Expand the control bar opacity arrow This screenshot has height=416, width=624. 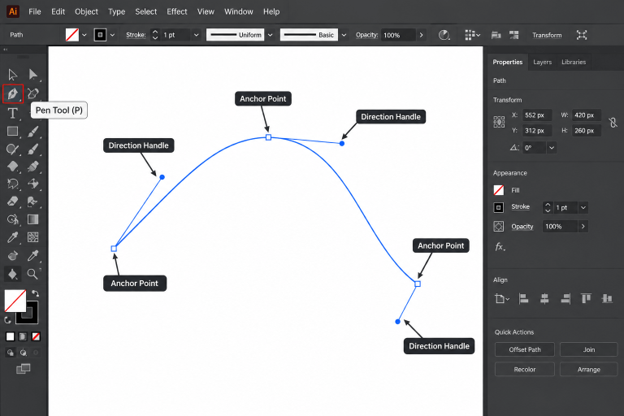coord(421,35)
